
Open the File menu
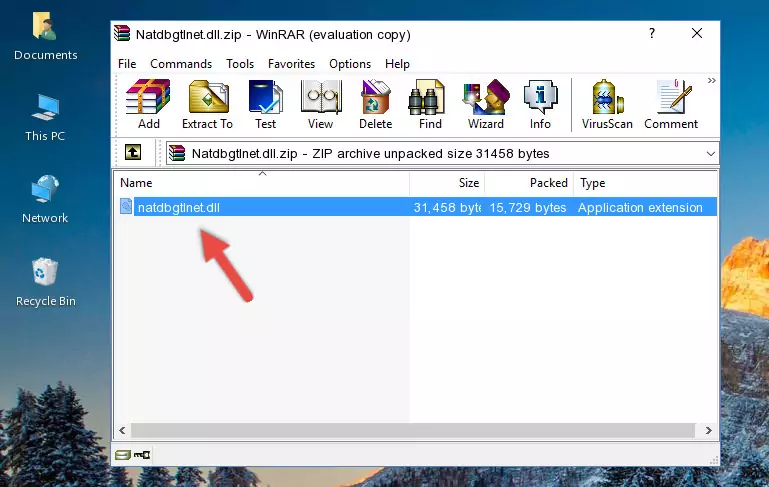[x=127, y=64]
